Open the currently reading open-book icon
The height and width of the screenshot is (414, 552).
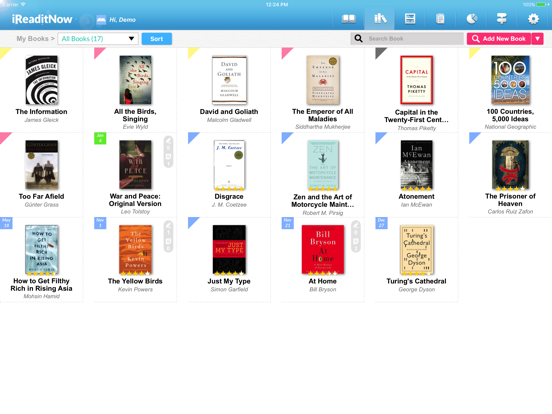click(349, 19)
